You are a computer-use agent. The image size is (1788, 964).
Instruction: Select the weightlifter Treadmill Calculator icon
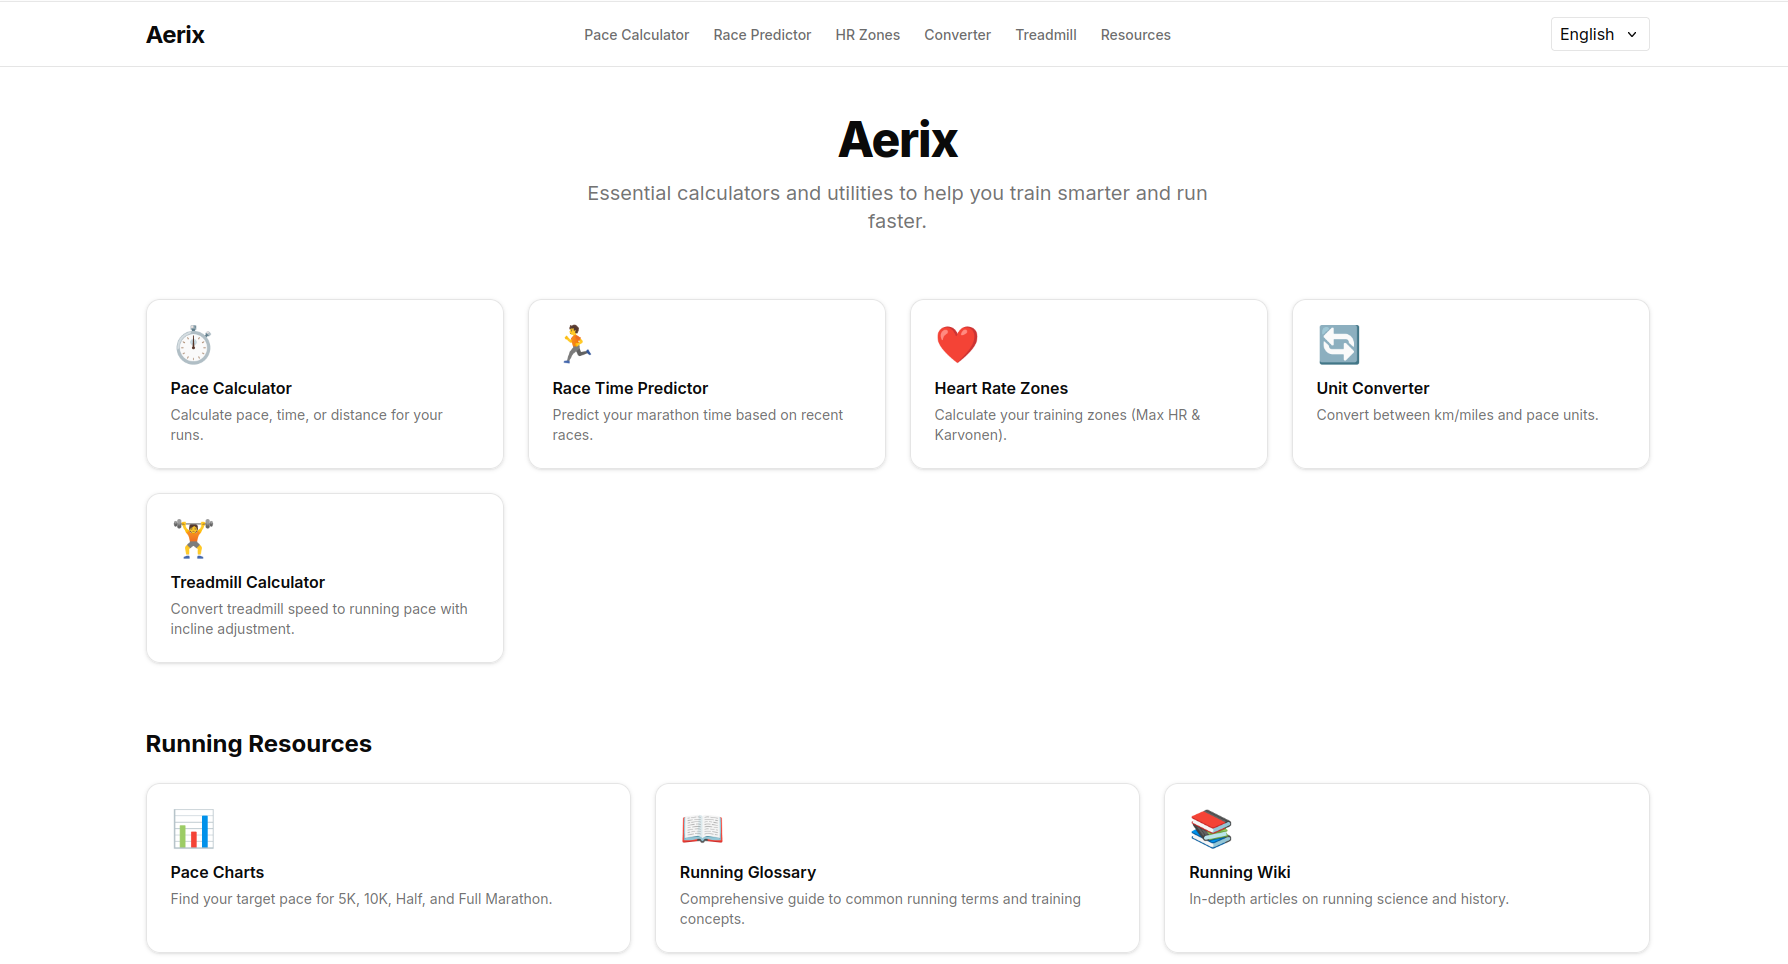pyautogui.click(x=193, y=538)
